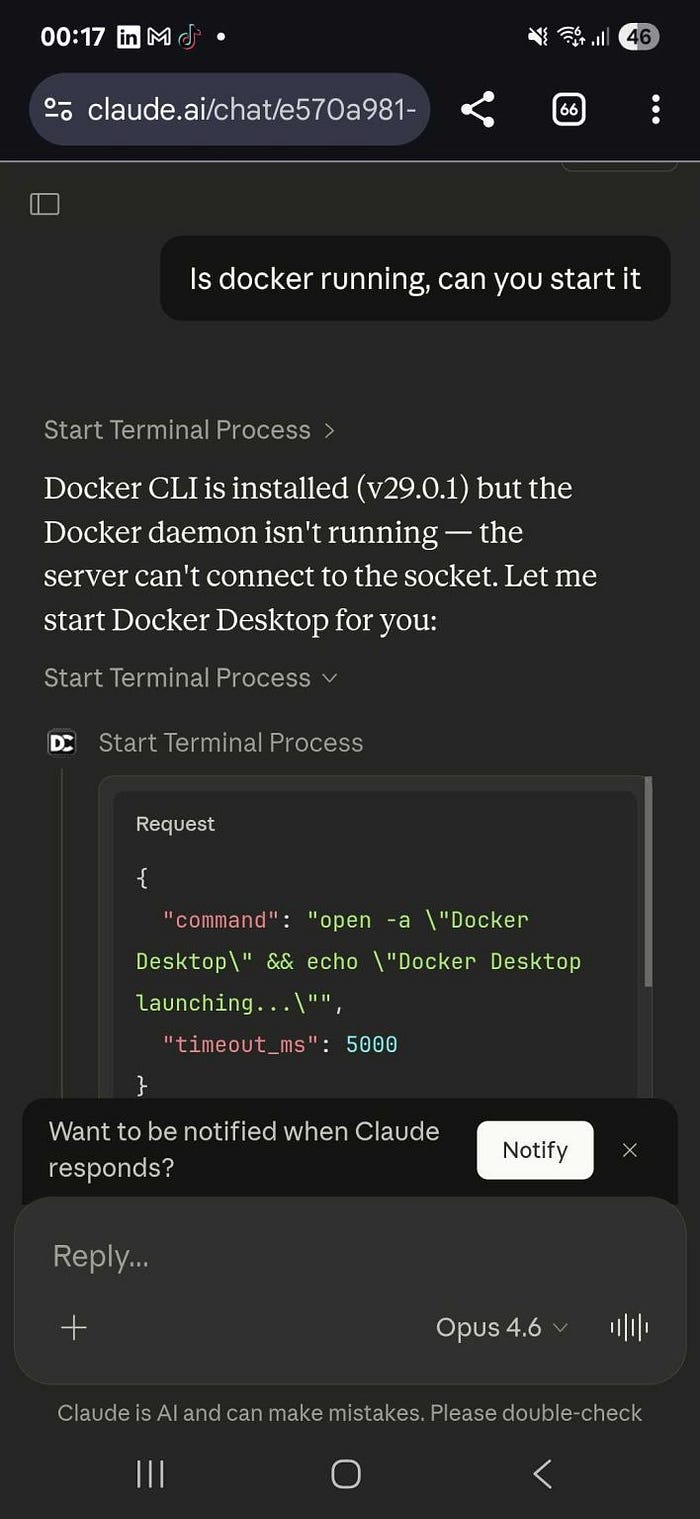Screen dimensions: 700x1519
Task: Collapse the second Start Terminal Process step
Action: click(x=190, y=678)
